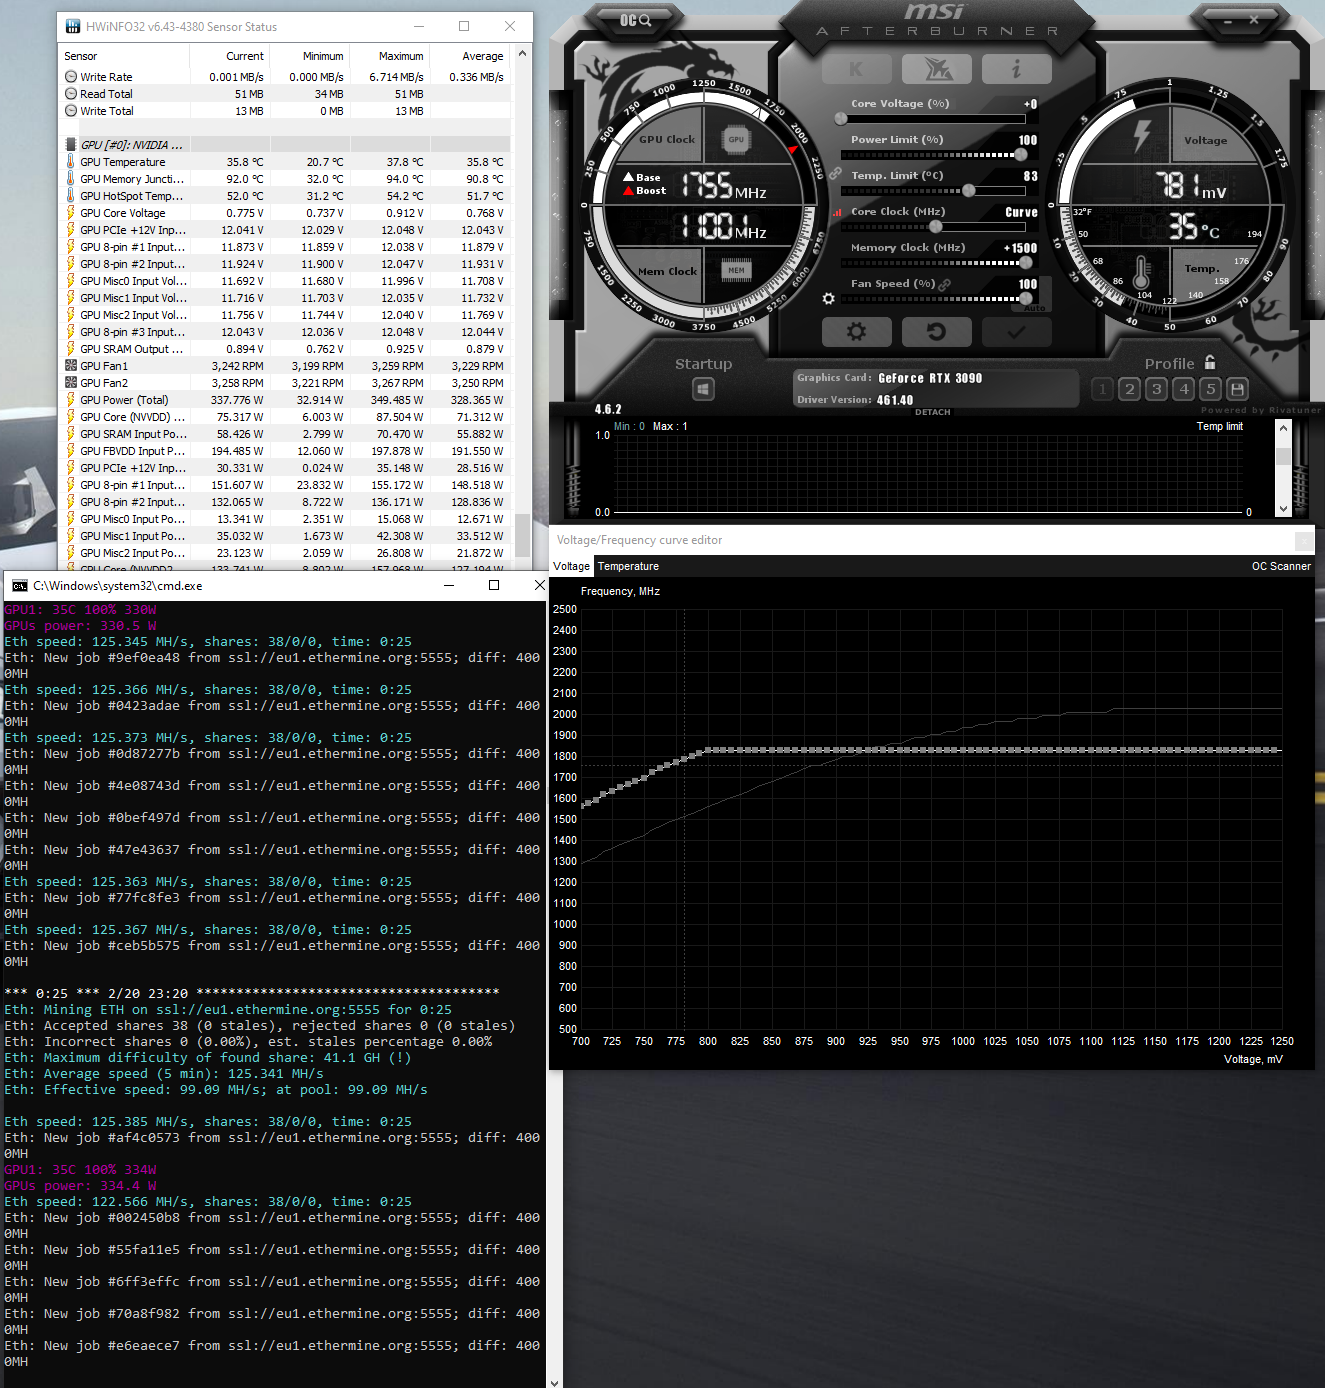Open the Afterburner information (i) button
1325x1388 pixels.
point(1016,69)
